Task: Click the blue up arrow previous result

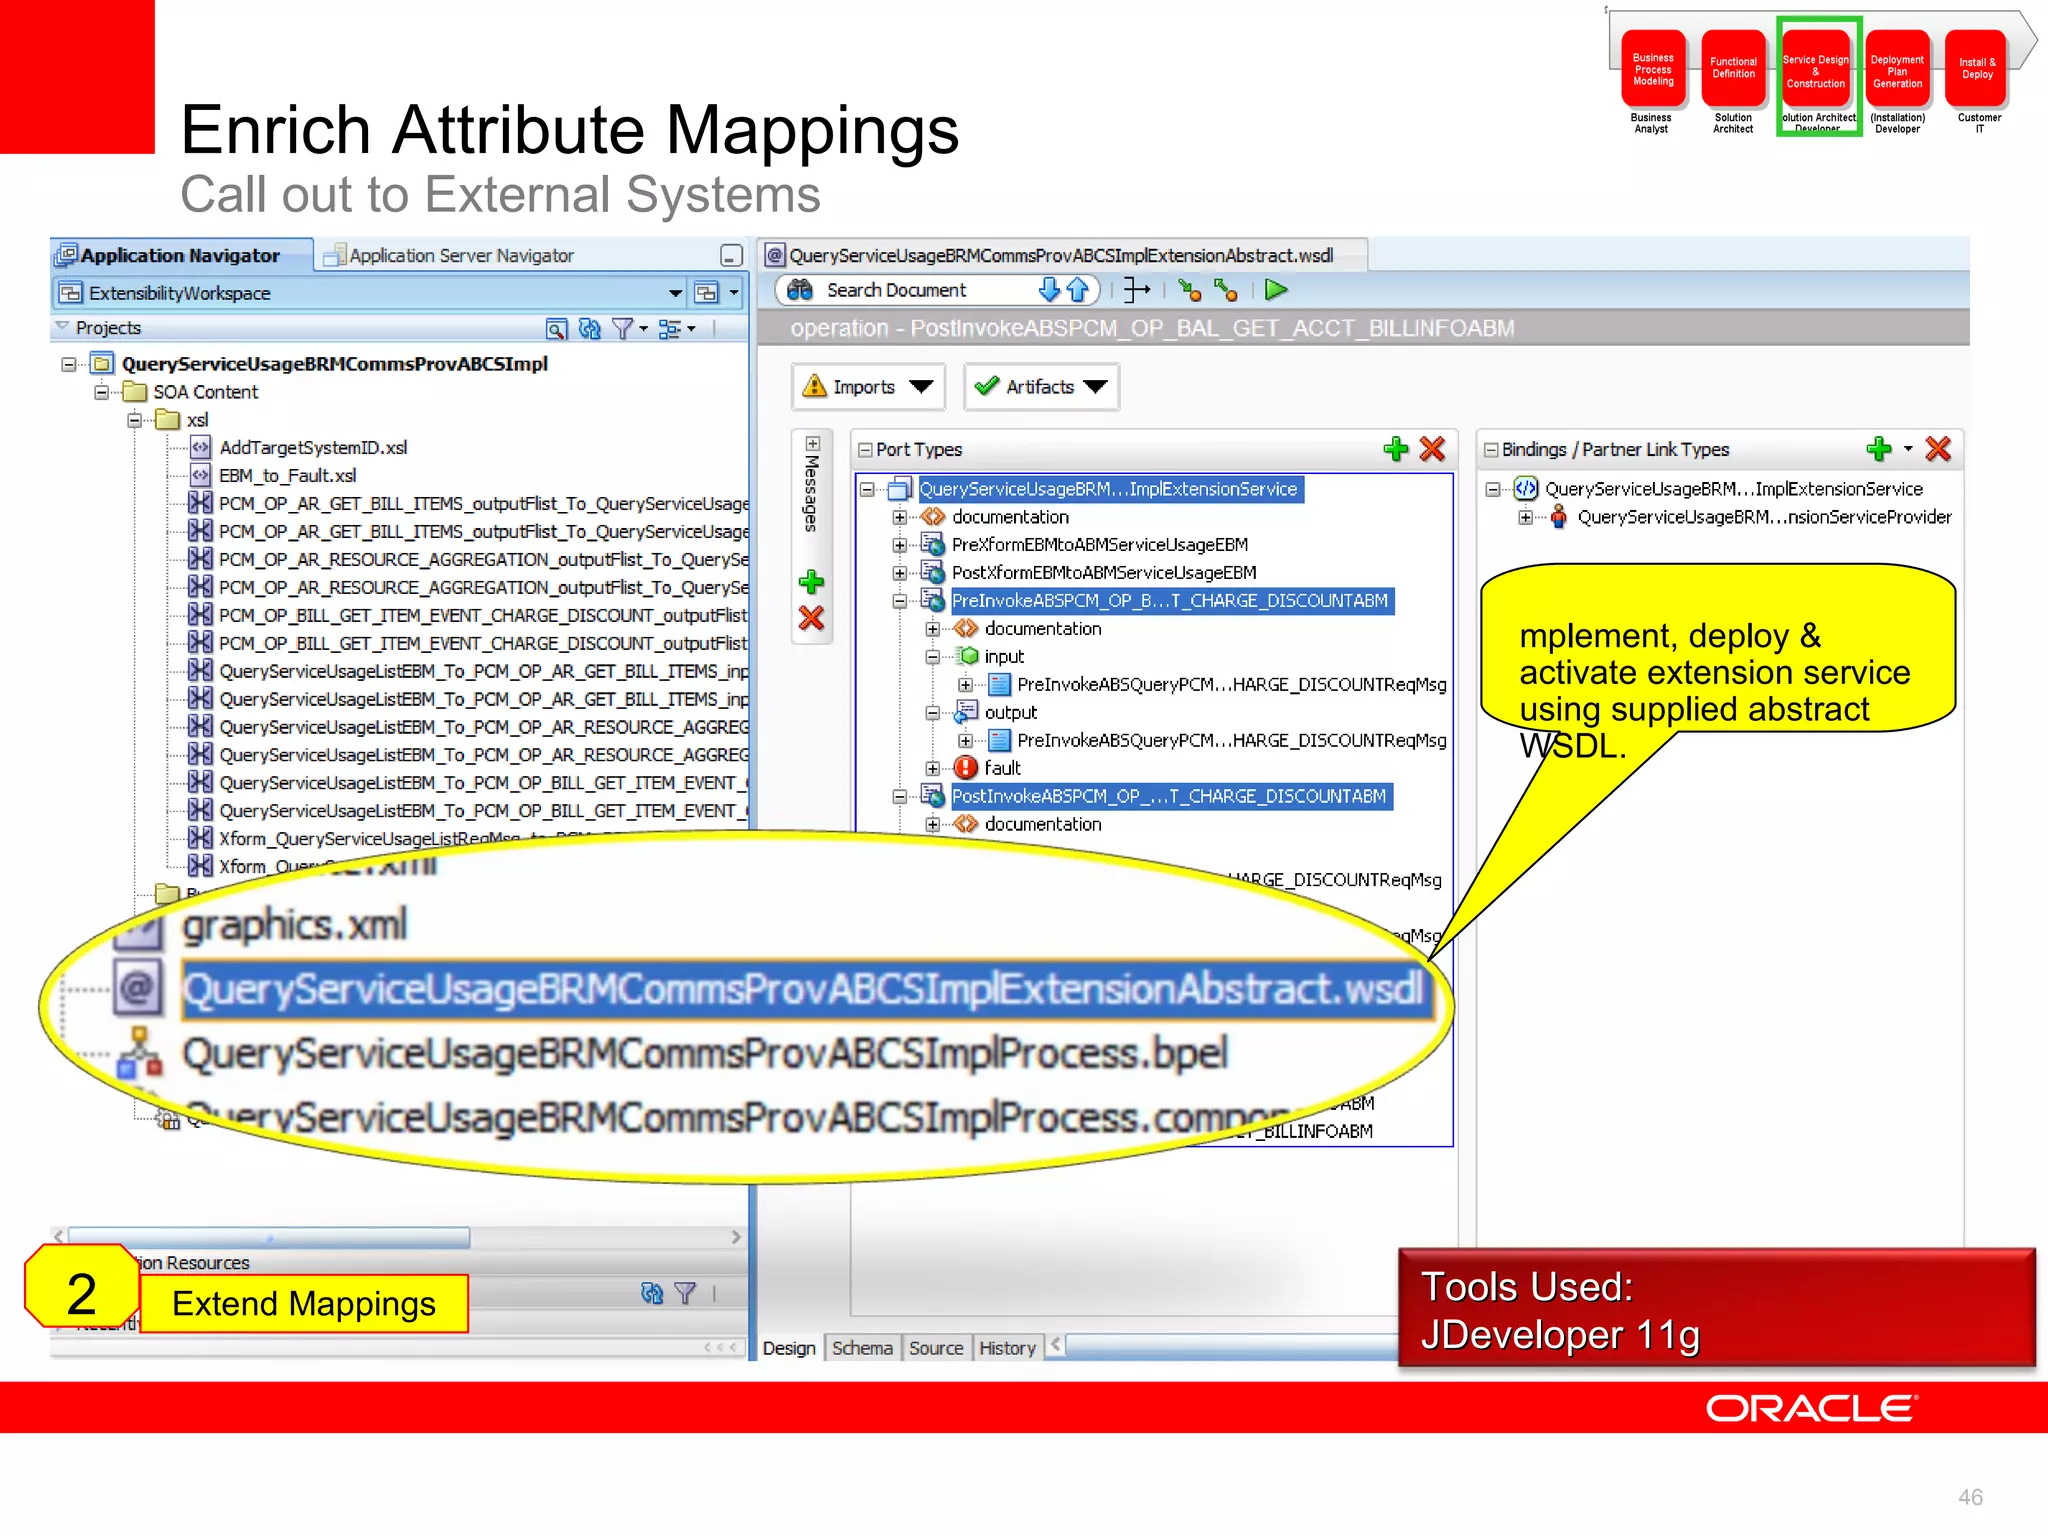Action: pos(1077,290)
